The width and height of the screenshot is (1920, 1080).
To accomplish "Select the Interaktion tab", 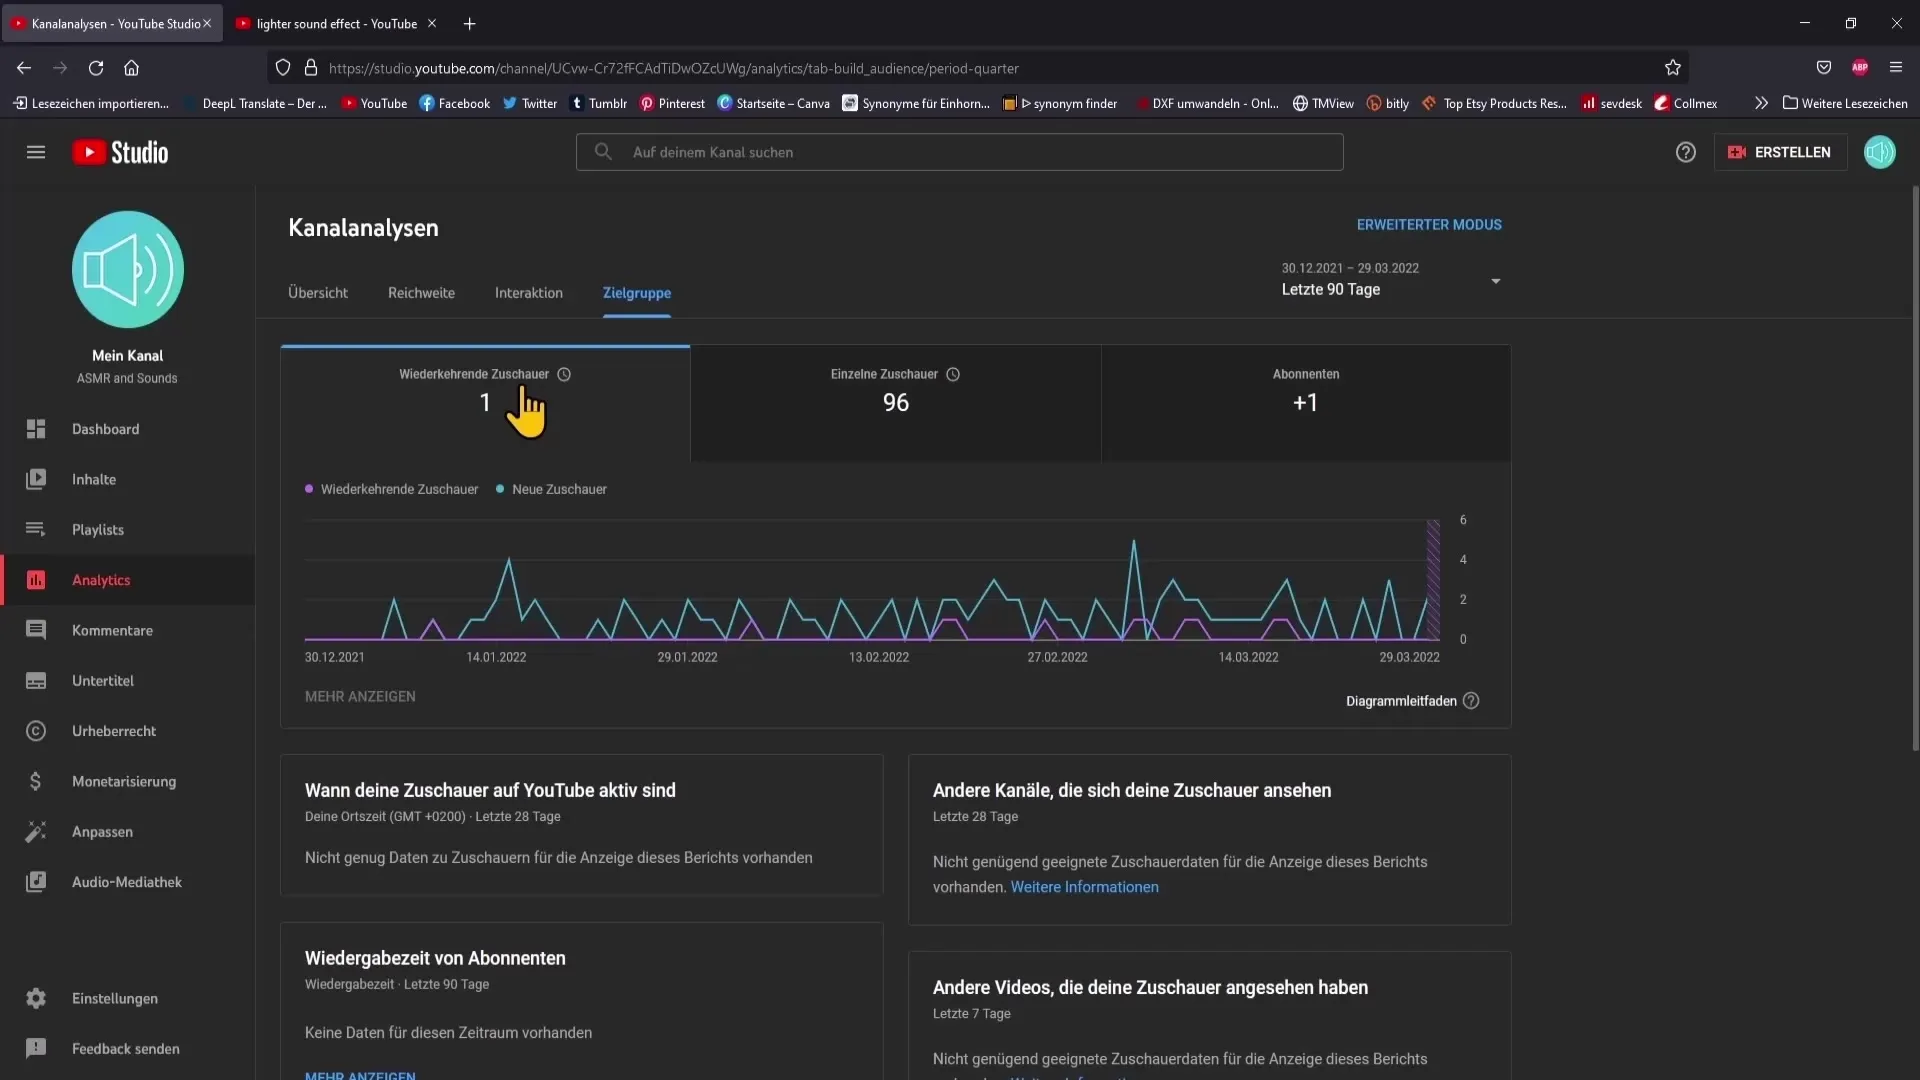I will (x=527, y=293).
